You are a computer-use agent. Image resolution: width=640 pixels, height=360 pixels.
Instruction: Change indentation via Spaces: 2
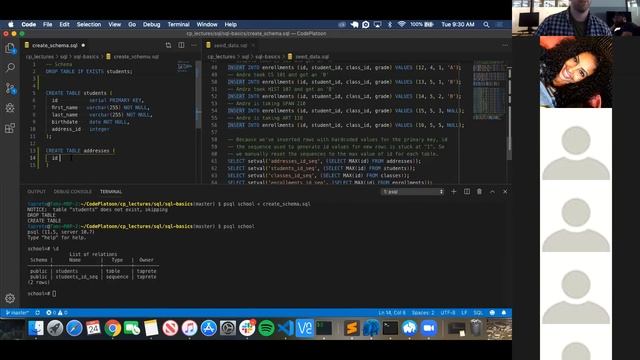pyautogui.click(x=423, y=313)
